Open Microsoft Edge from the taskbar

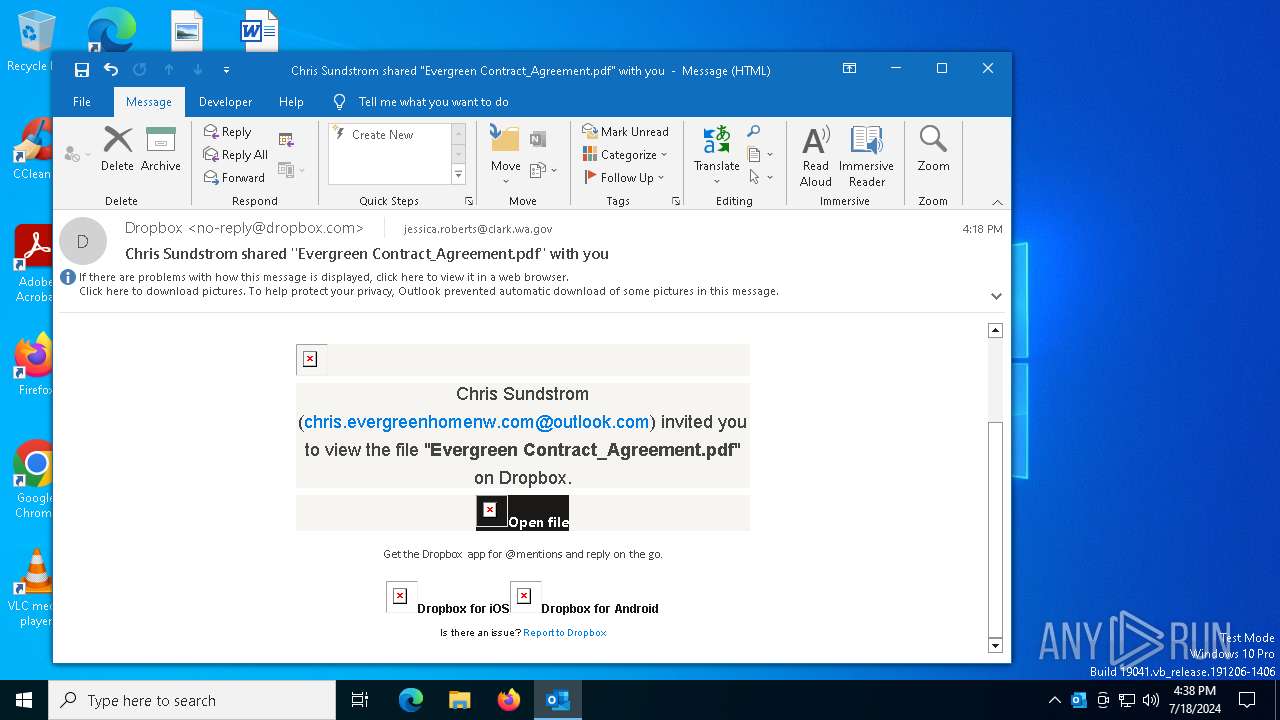pos(411,700)
